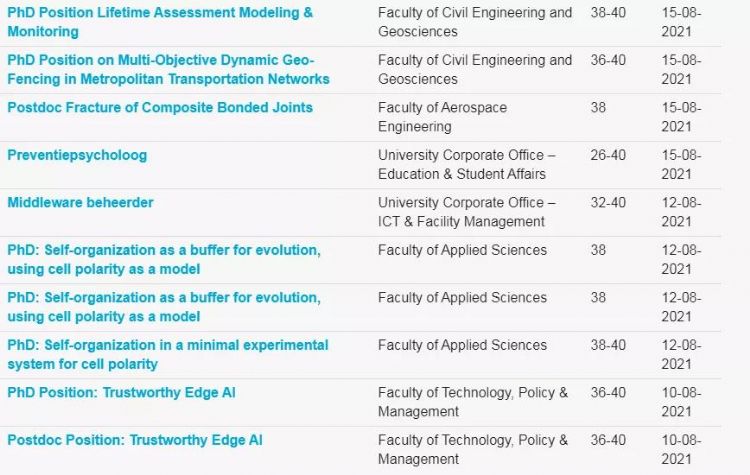Open the Middleware beheerder job listing
This screenshot has width=750, height=475.
tap(80, 203)
